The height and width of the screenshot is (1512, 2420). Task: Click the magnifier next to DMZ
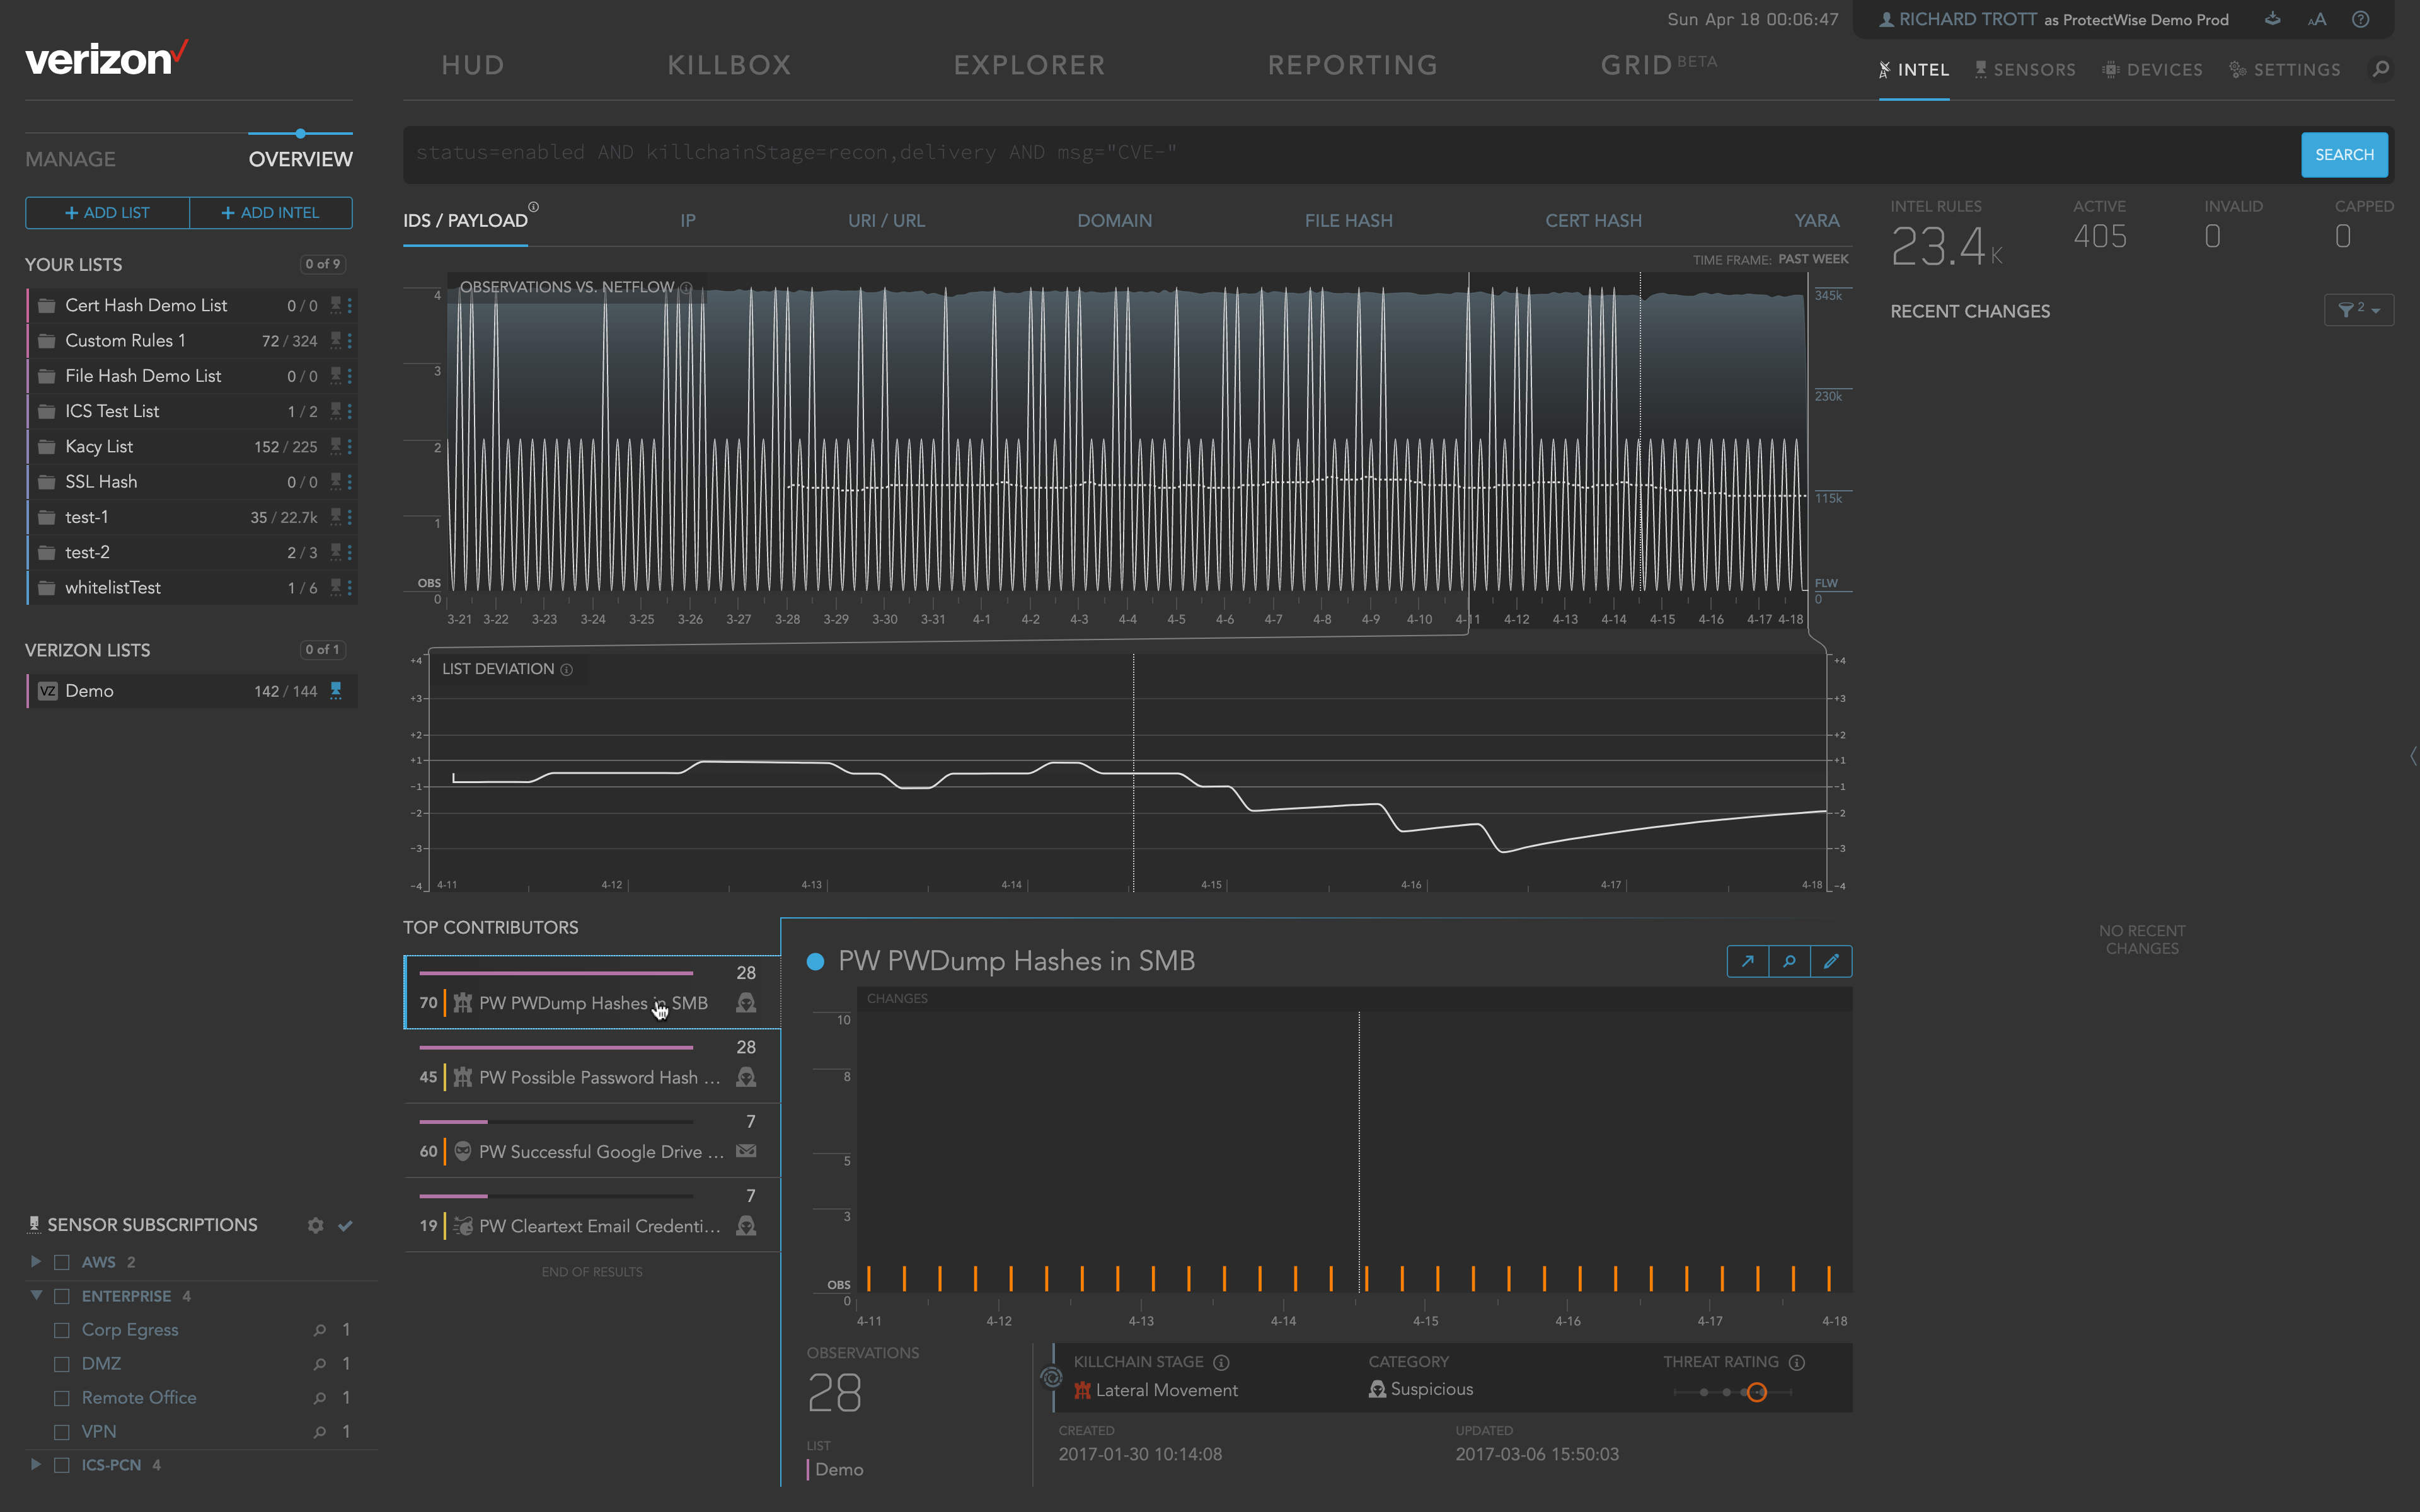tap(320, 1364)
